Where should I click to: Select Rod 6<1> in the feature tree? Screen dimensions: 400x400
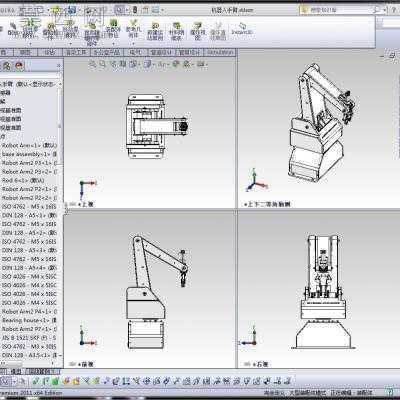click(23, 180)
